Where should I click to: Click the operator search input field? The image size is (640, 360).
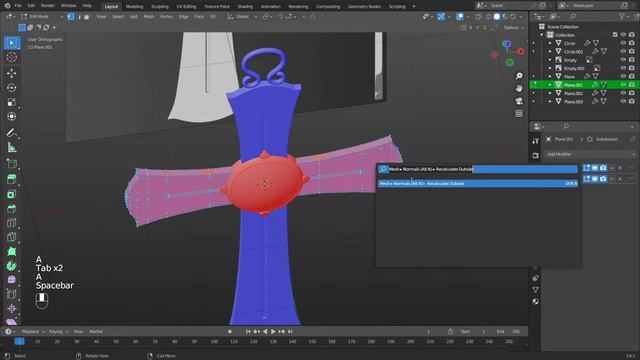point(478,169)
